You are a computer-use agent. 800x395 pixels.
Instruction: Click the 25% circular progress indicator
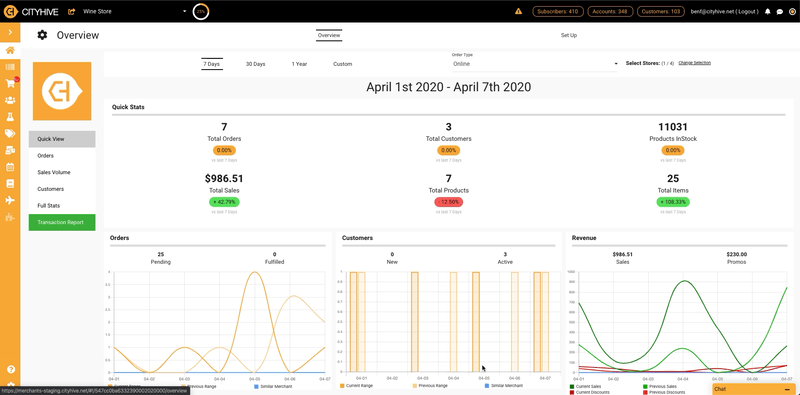[x=201, y=11]
